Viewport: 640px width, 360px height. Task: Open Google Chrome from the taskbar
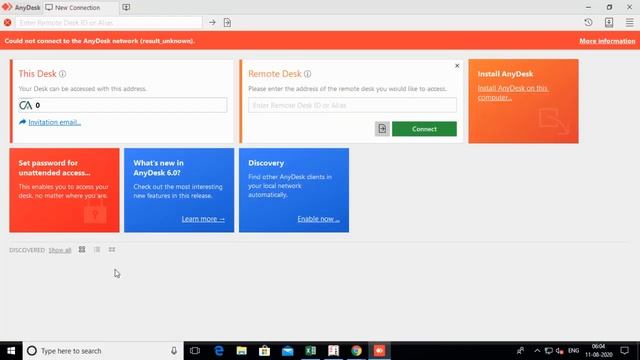coord(356,351)
